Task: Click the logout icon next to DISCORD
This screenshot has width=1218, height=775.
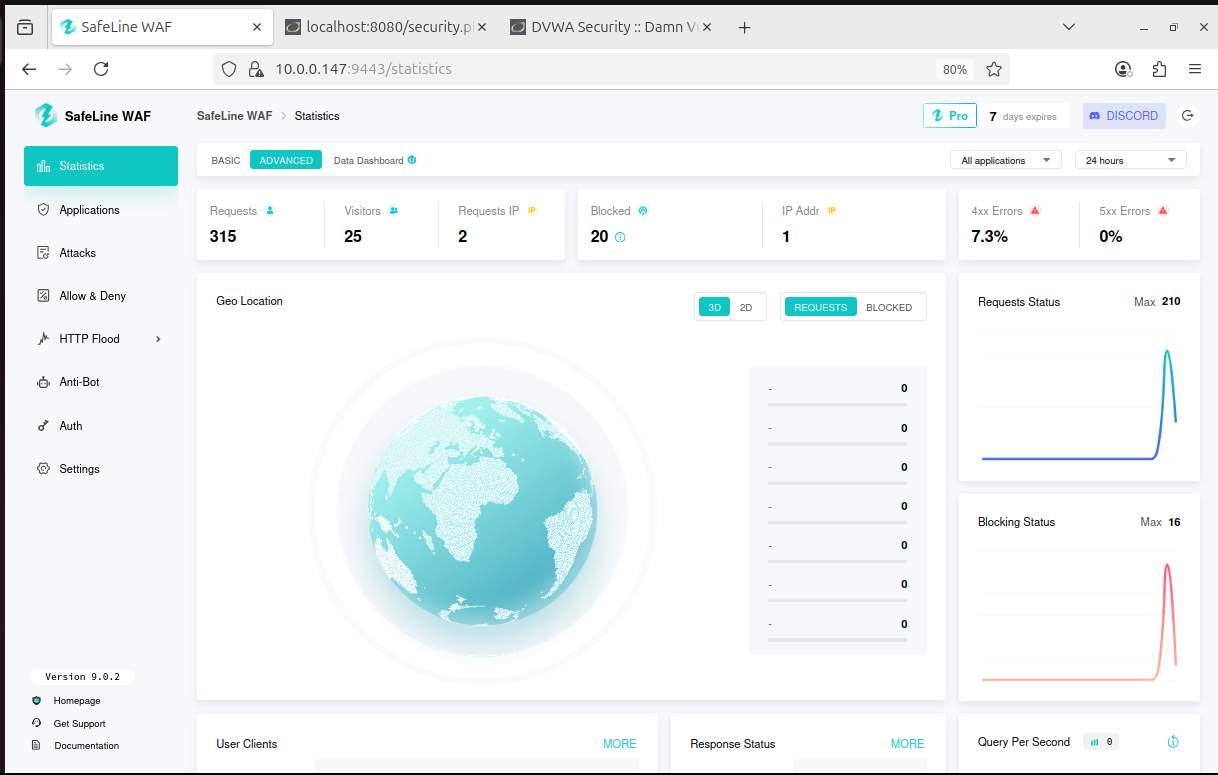Action: tap(1187, 116)
